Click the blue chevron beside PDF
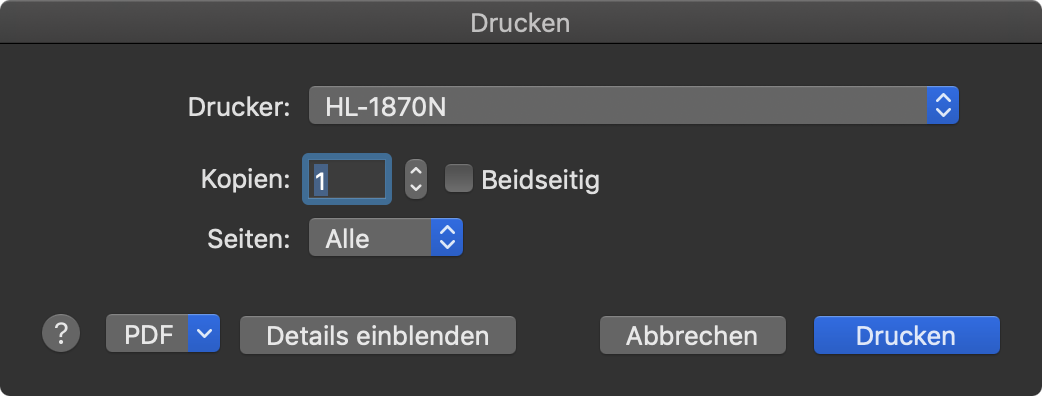The height and width of the screenshot is (396, 1042). (x=204, y=334)
